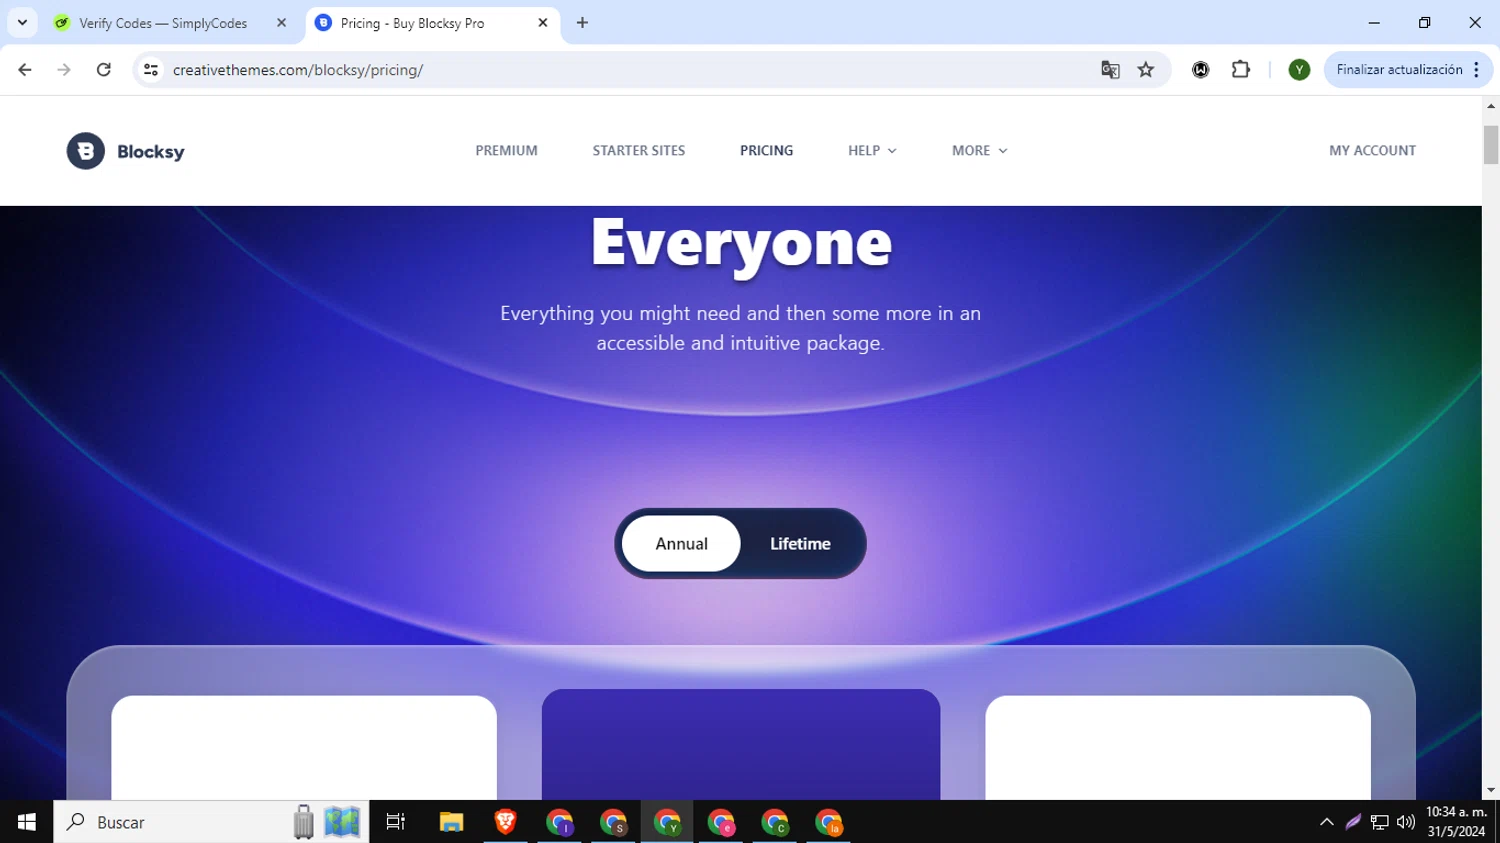Click the Blocksy logo icon

pyautogui.click(x=86, y=151)
